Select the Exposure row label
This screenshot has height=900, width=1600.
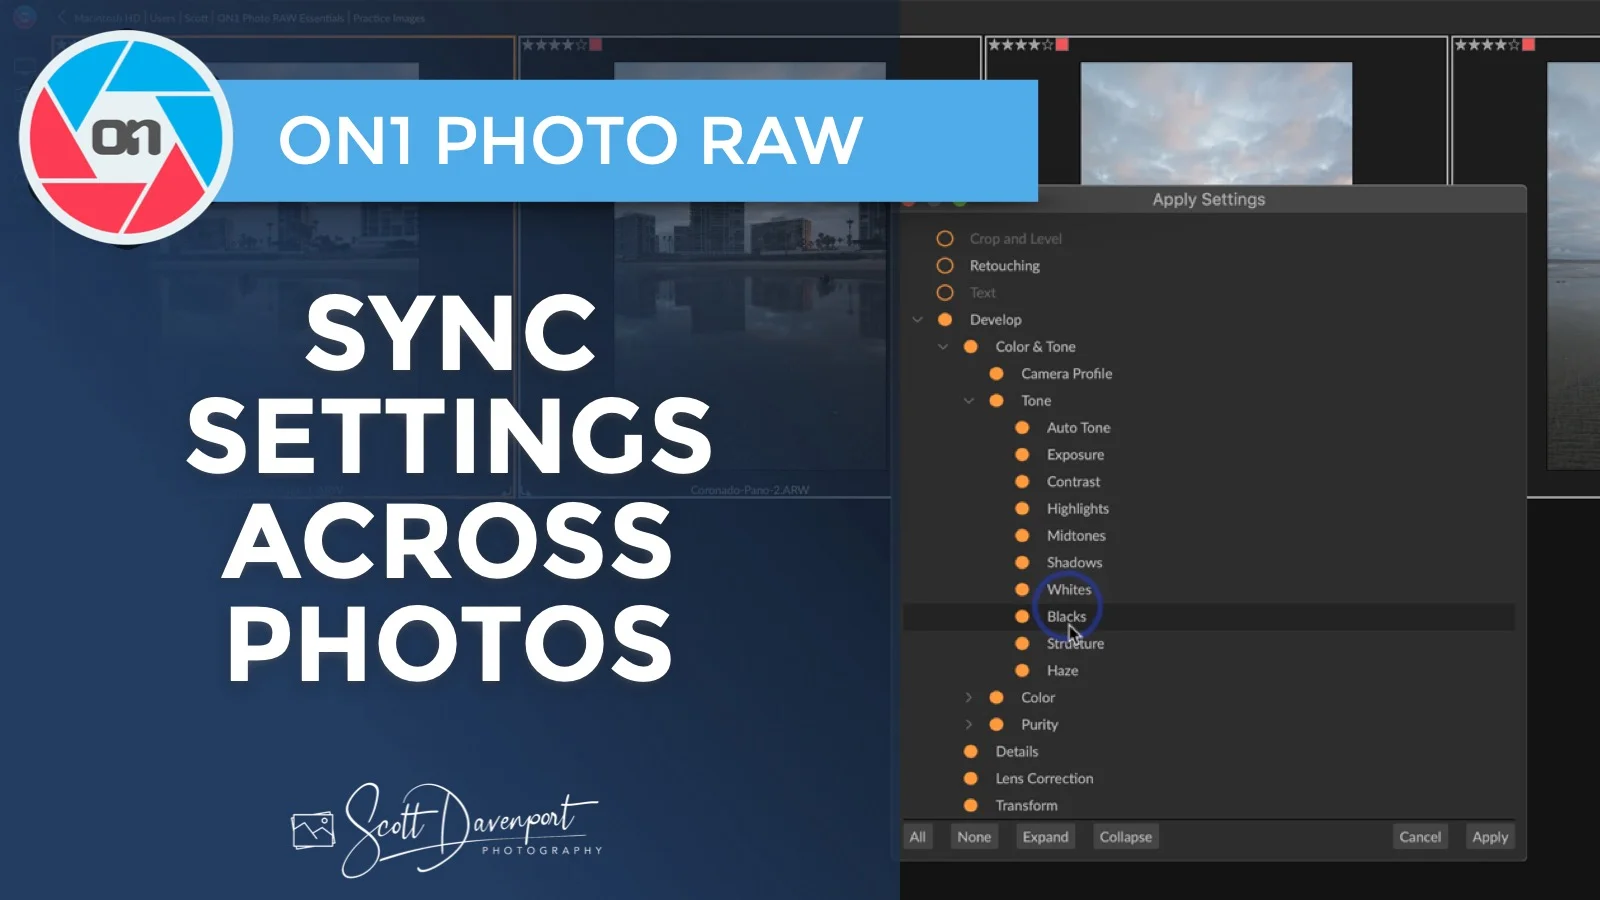1076,455
